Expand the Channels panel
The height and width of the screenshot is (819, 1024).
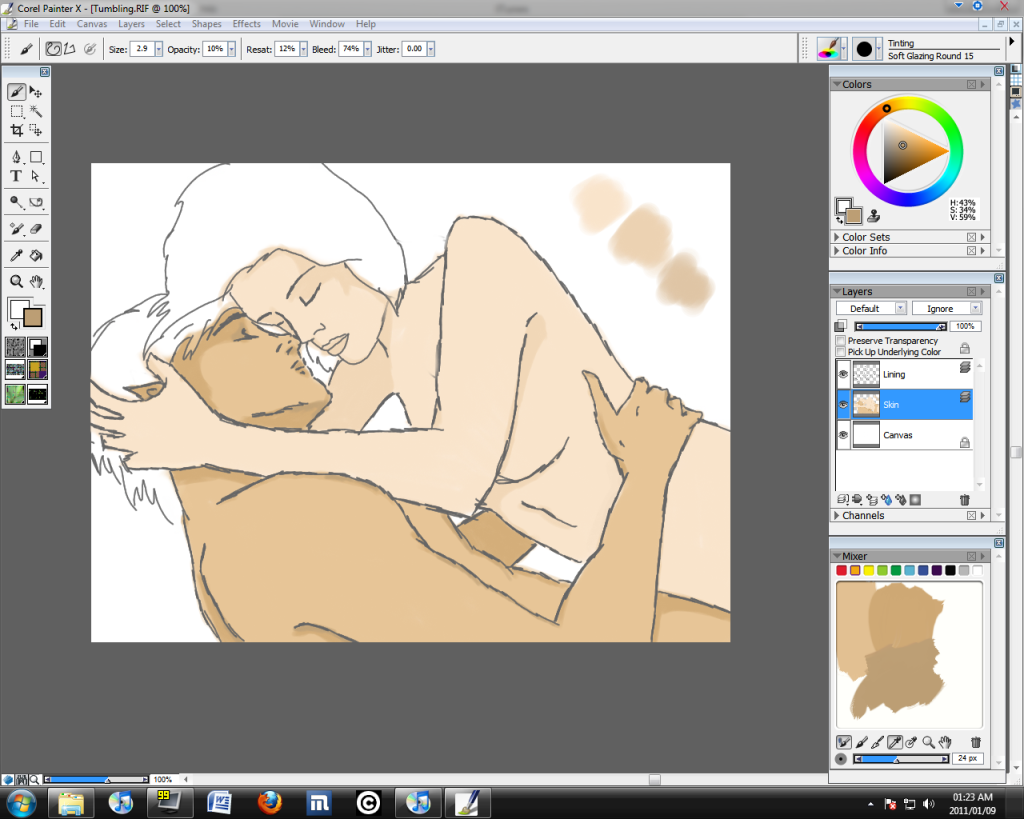(836, 516)
